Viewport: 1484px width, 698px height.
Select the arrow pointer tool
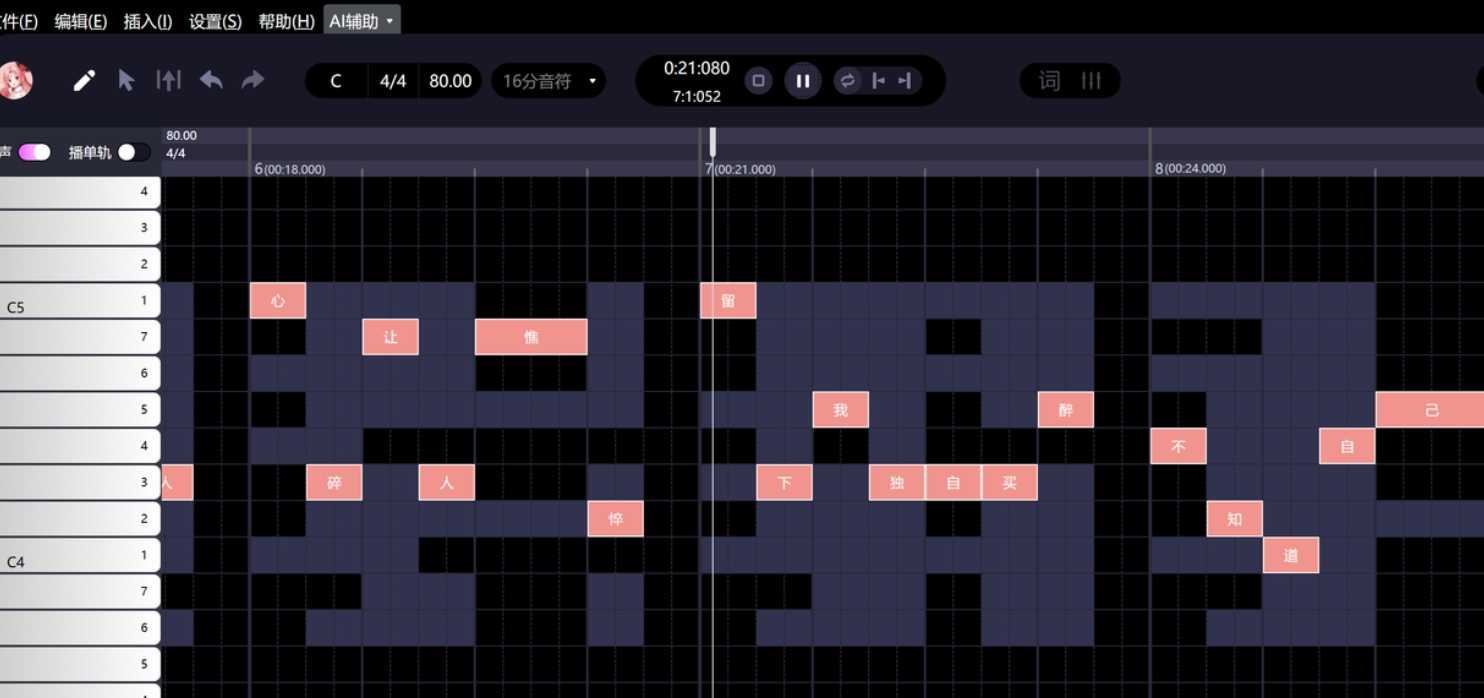point(126,81)
